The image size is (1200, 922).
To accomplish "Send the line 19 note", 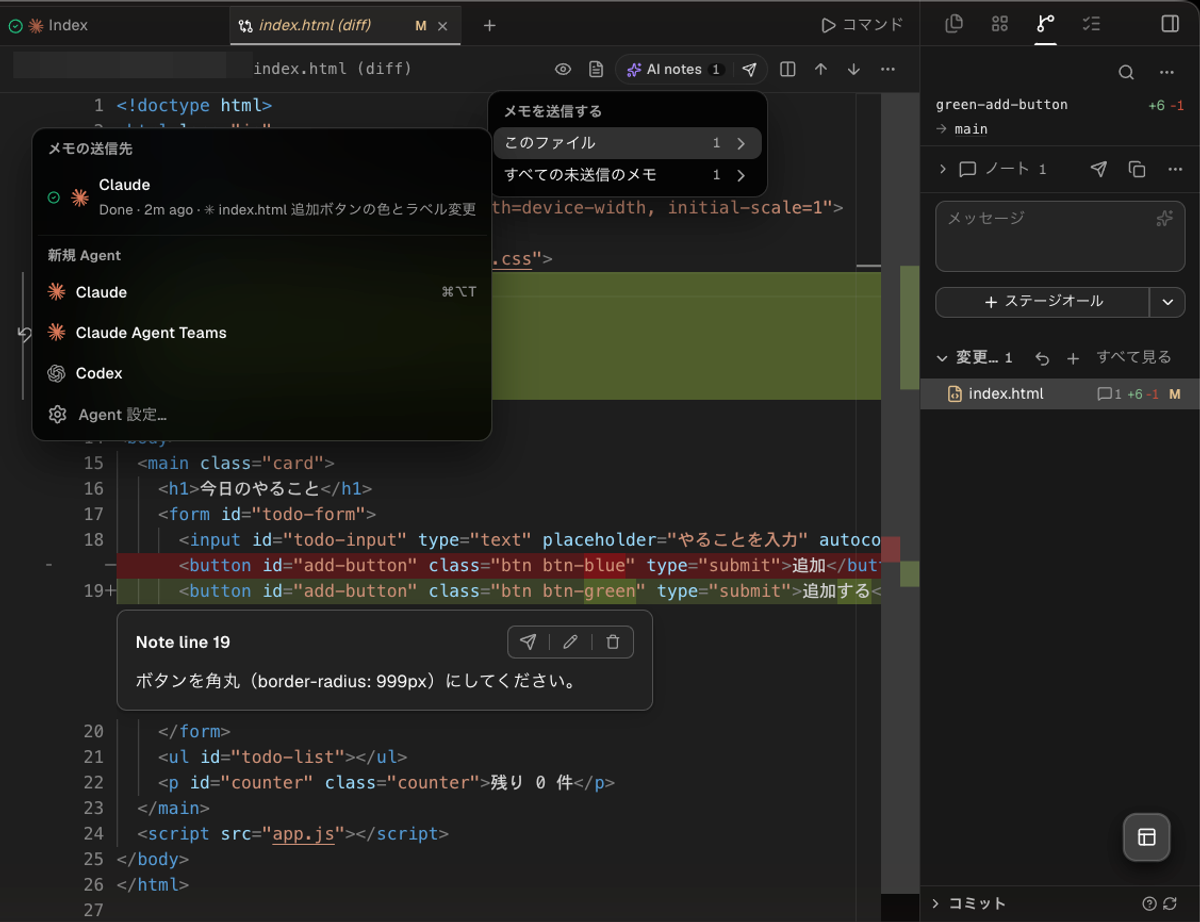I will click(528, 642).
